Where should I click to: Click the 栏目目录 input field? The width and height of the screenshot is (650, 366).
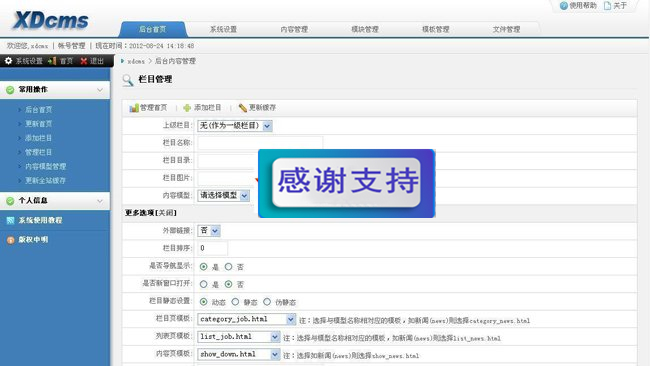pyautogui.click(x=228, y=160)
